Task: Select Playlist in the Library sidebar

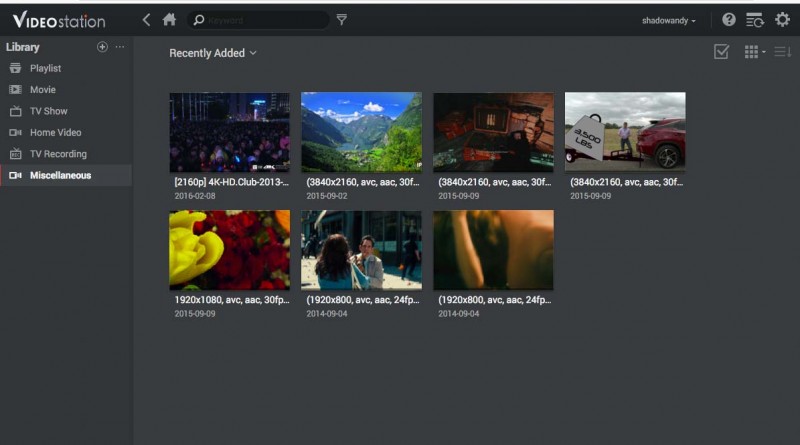Action: click(45, 68)
